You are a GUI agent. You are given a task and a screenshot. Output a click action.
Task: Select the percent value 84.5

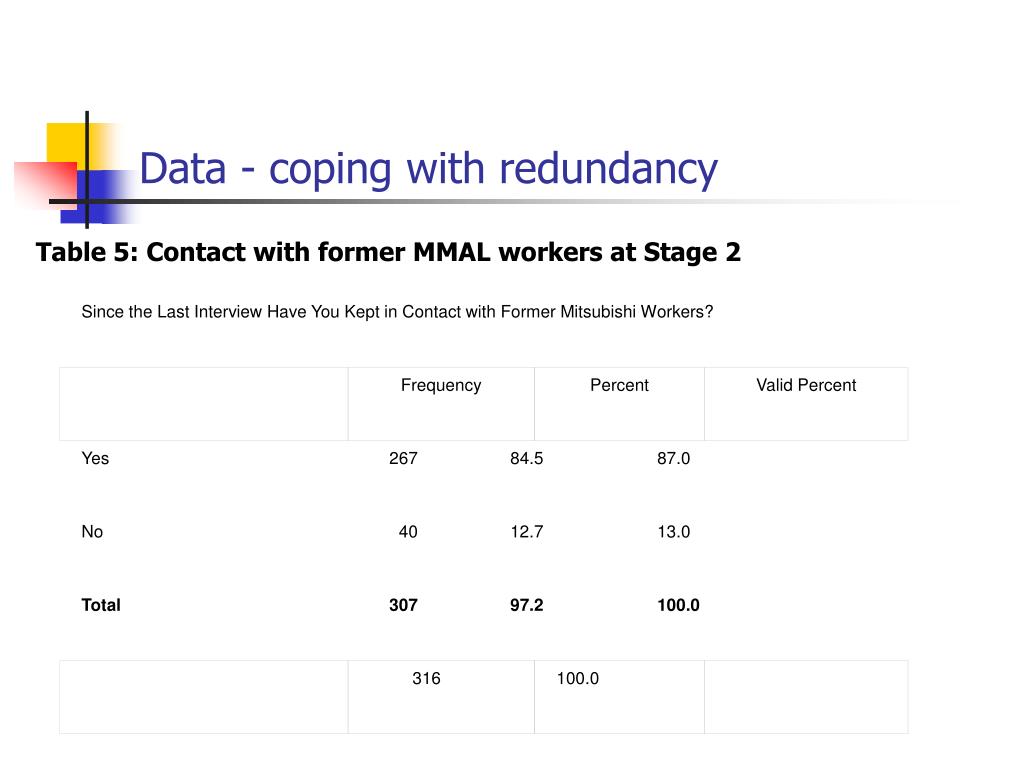coord(526,458)
